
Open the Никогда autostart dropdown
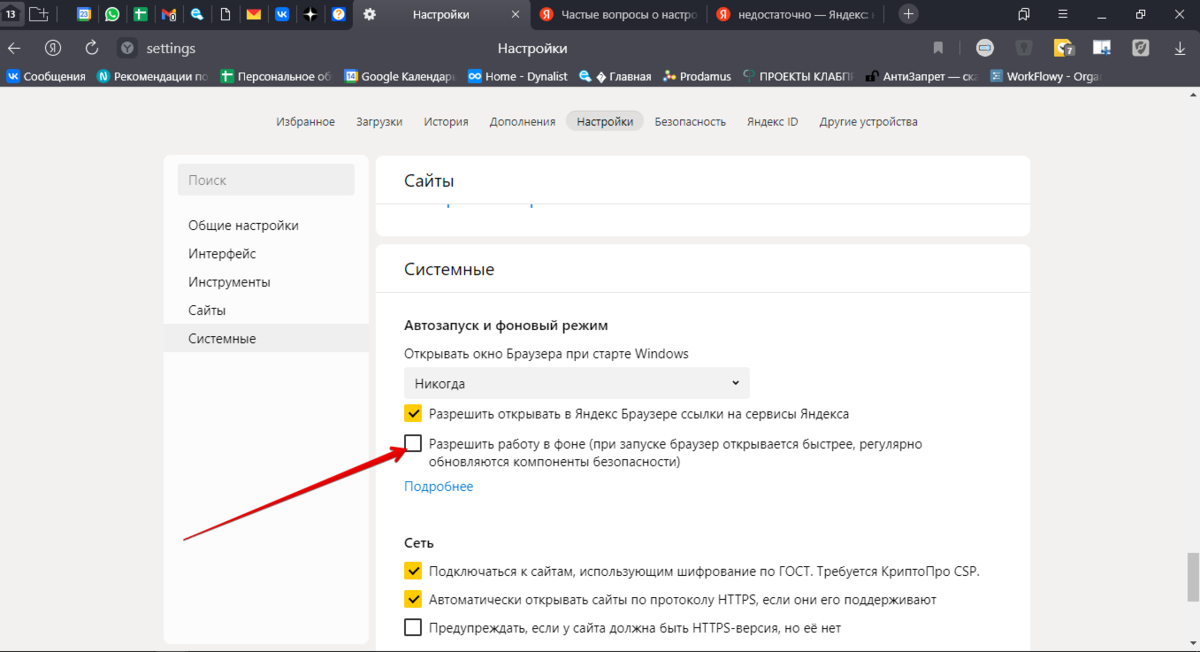tap(577, 383)
